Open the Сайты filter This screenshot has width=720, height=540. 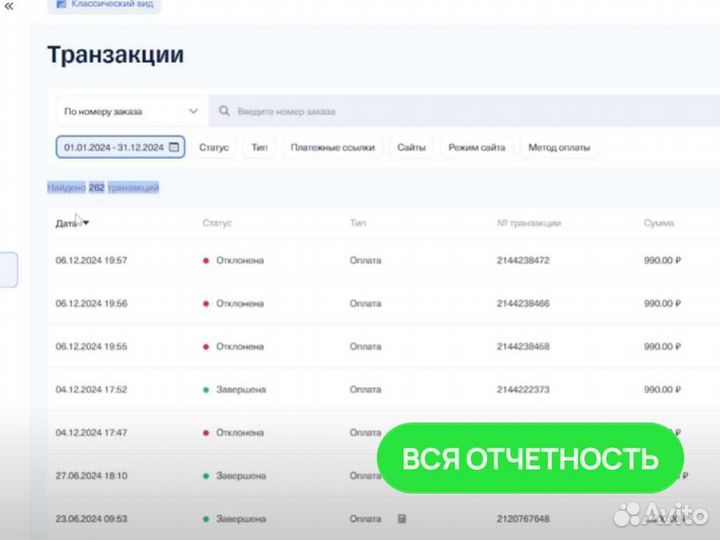point(411,147)
